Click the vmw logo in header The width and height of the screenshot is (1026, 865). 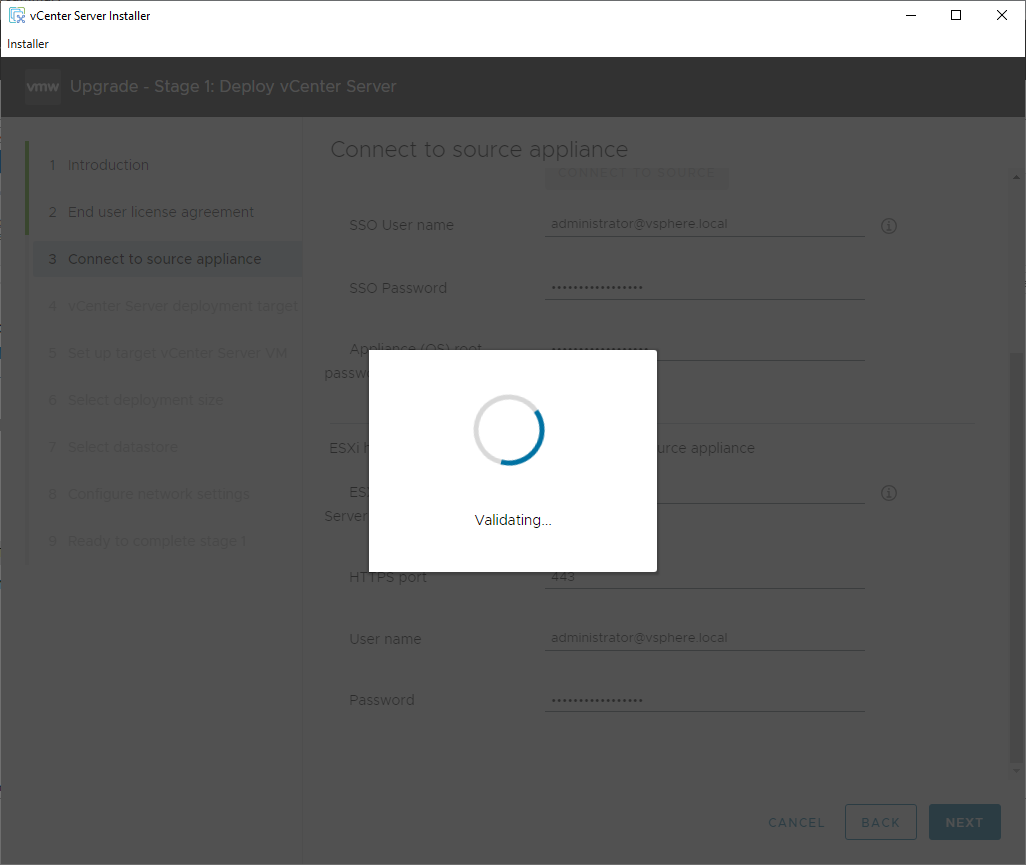point(43,87)
